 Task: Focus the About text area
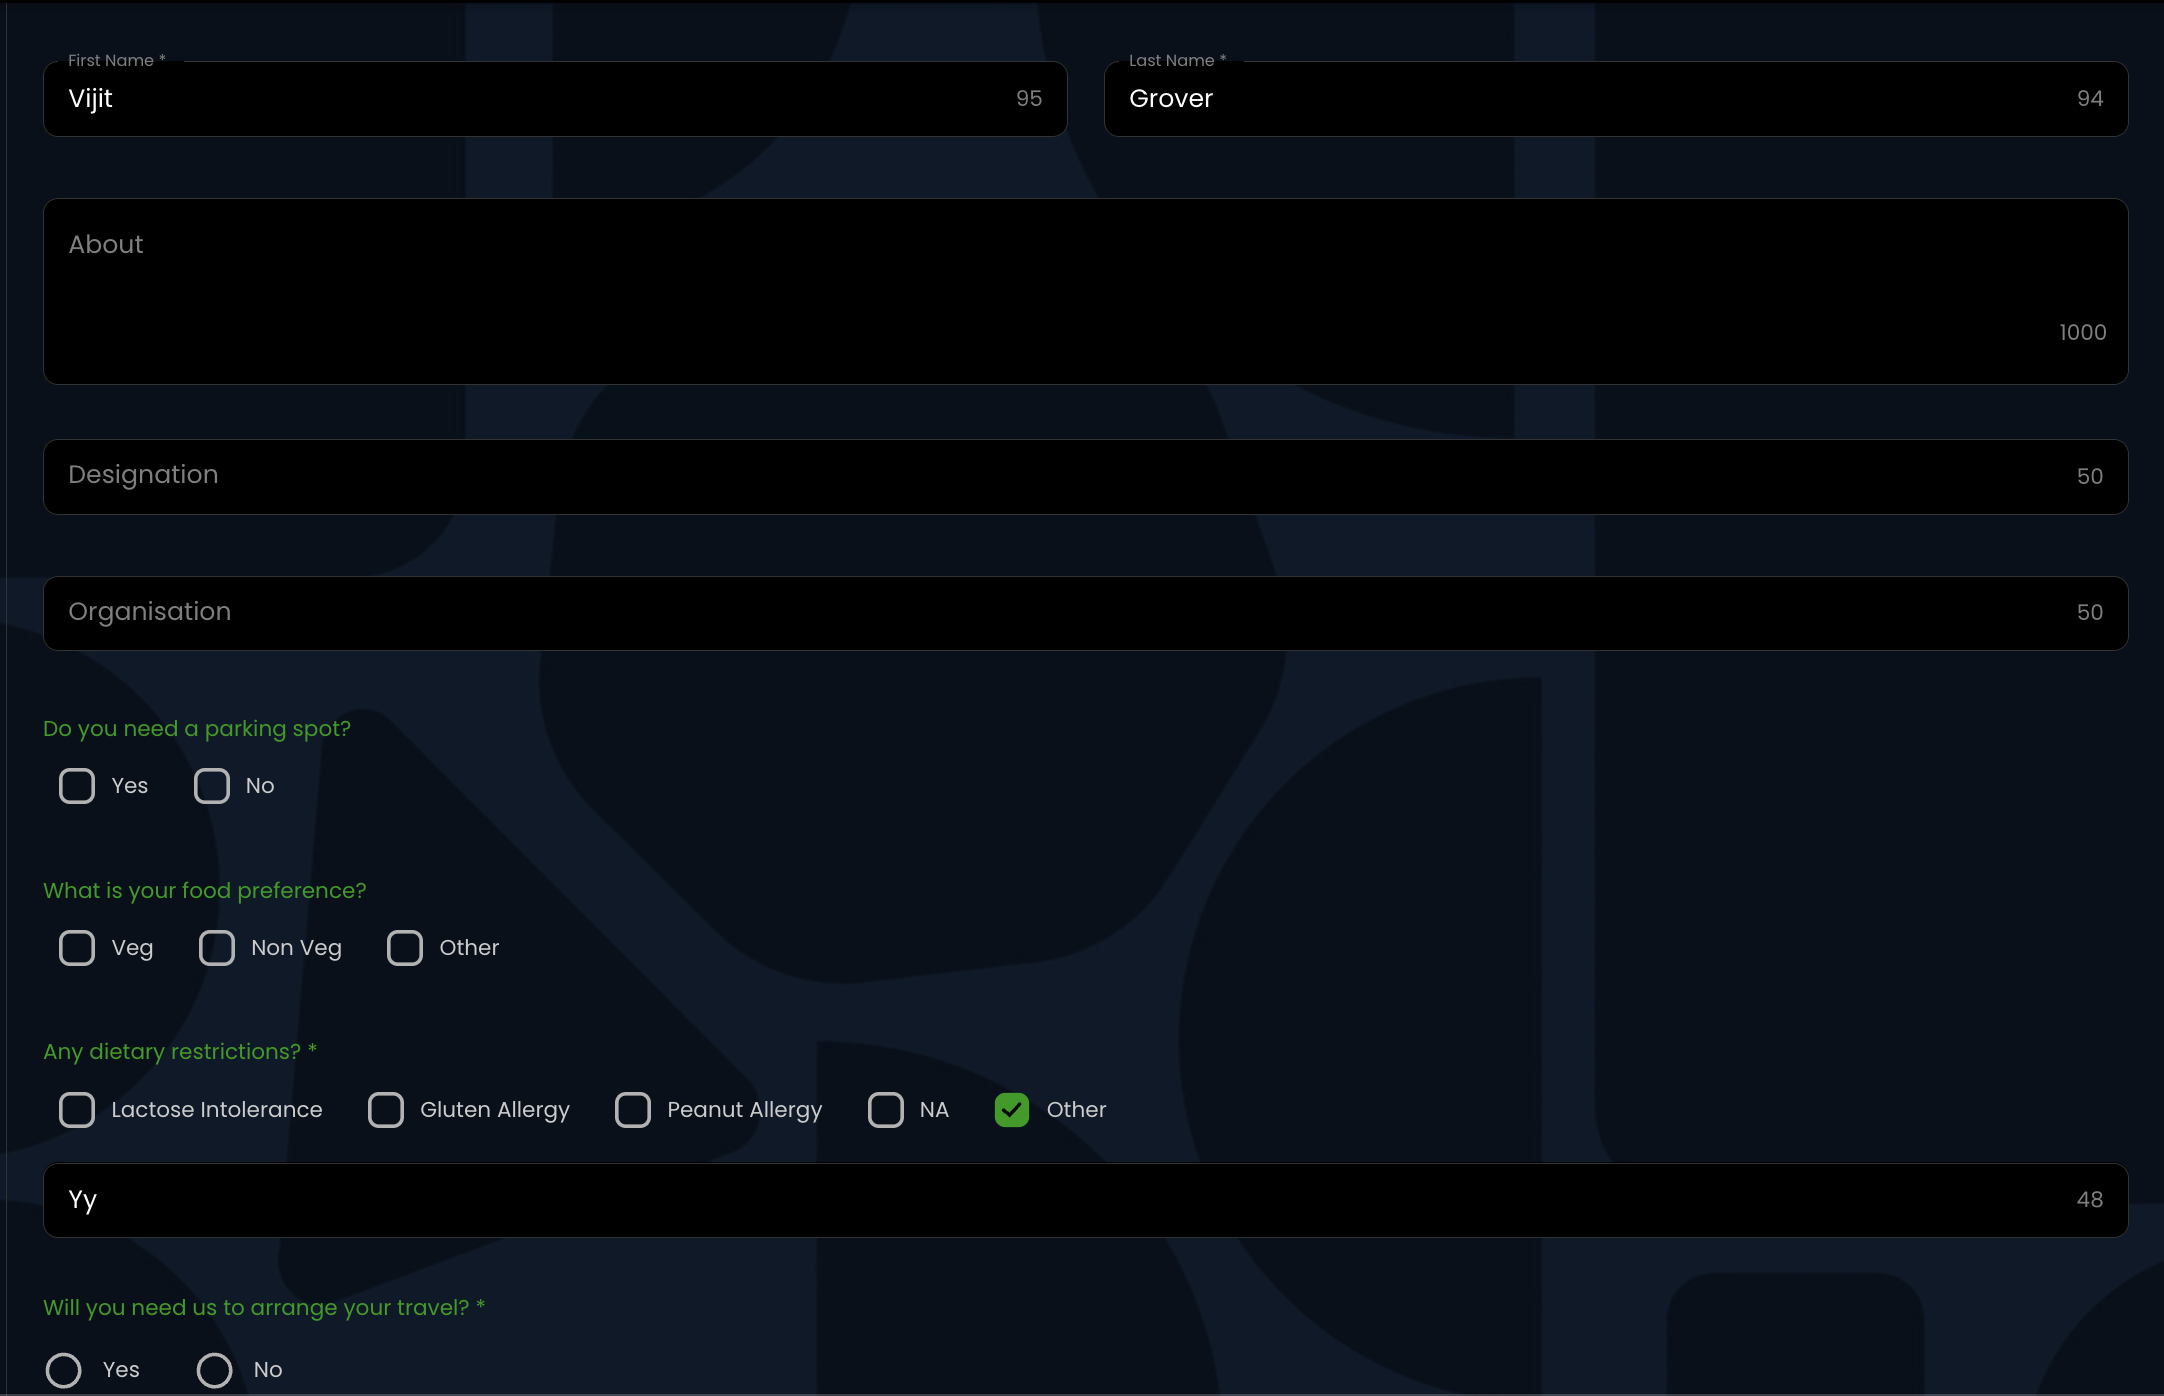(1086, 291)
